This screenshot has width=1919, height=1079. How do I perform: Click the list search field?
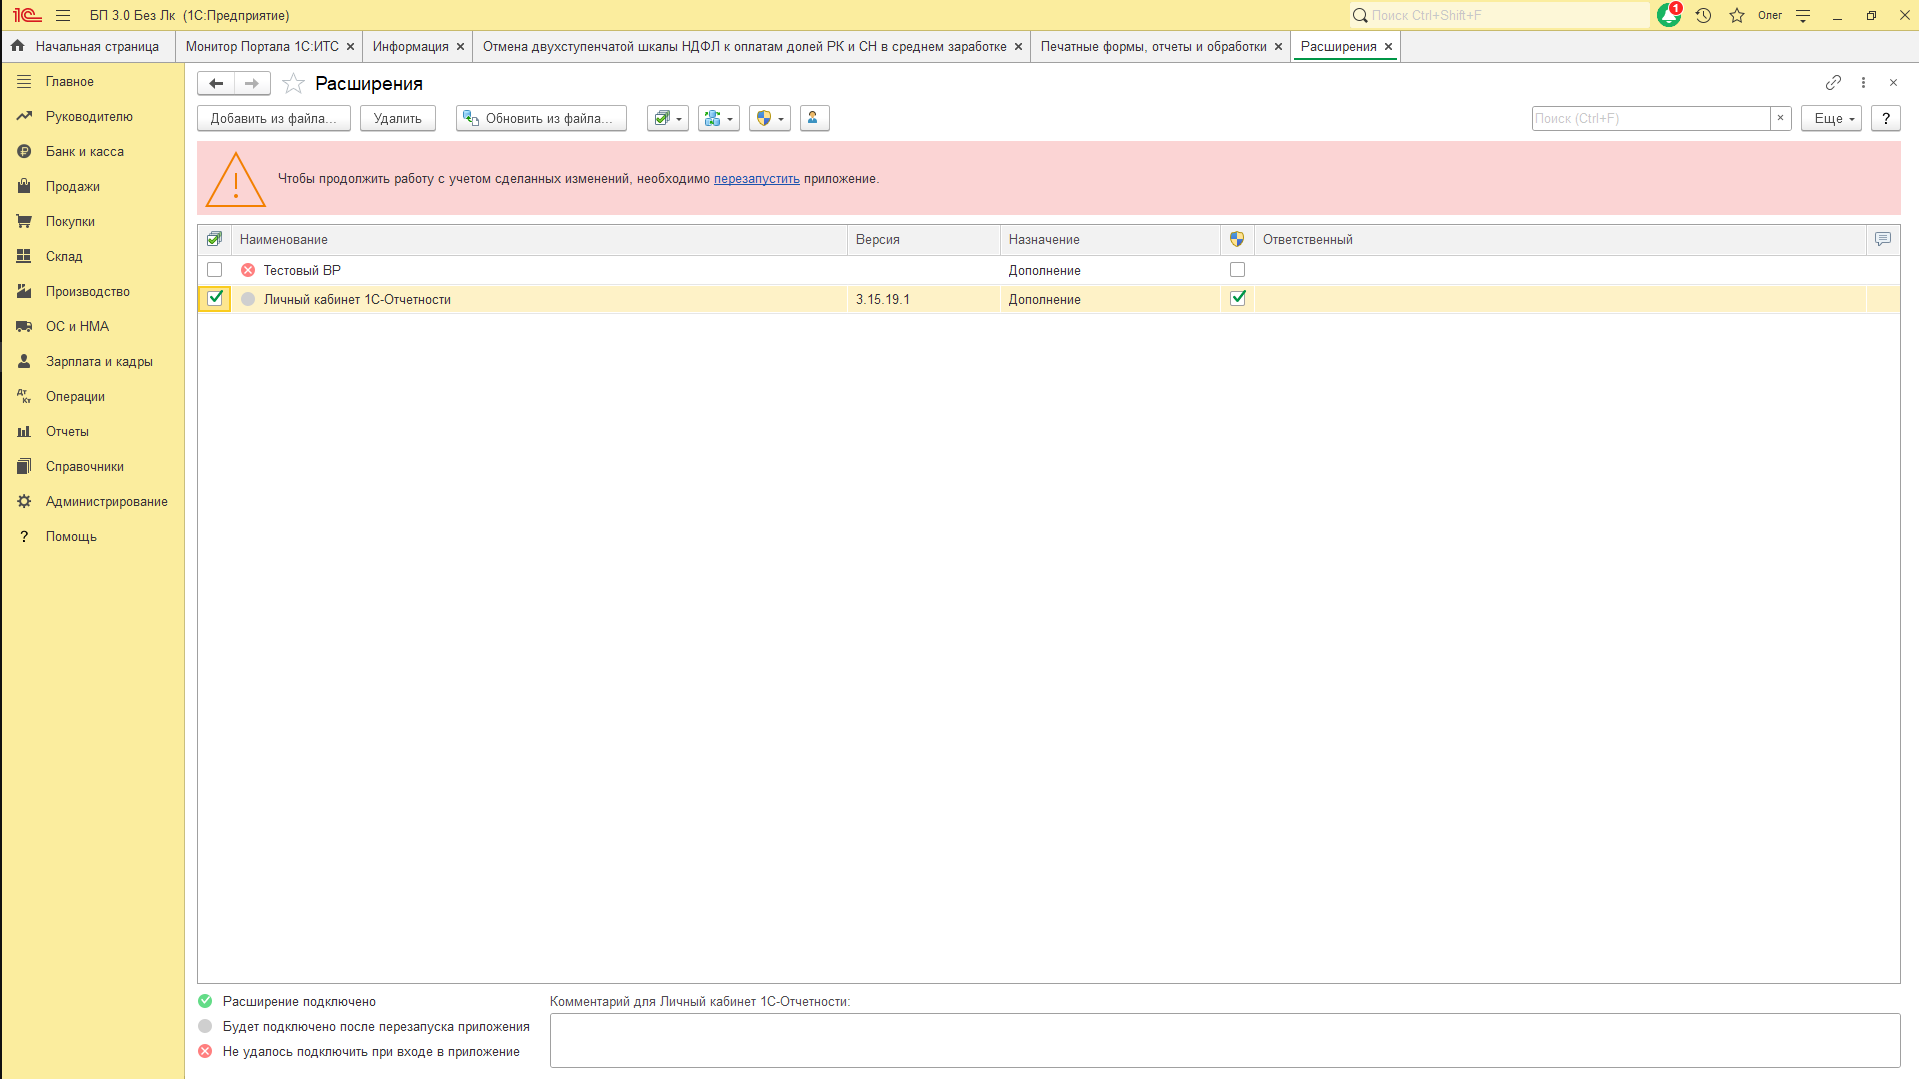1650,118
